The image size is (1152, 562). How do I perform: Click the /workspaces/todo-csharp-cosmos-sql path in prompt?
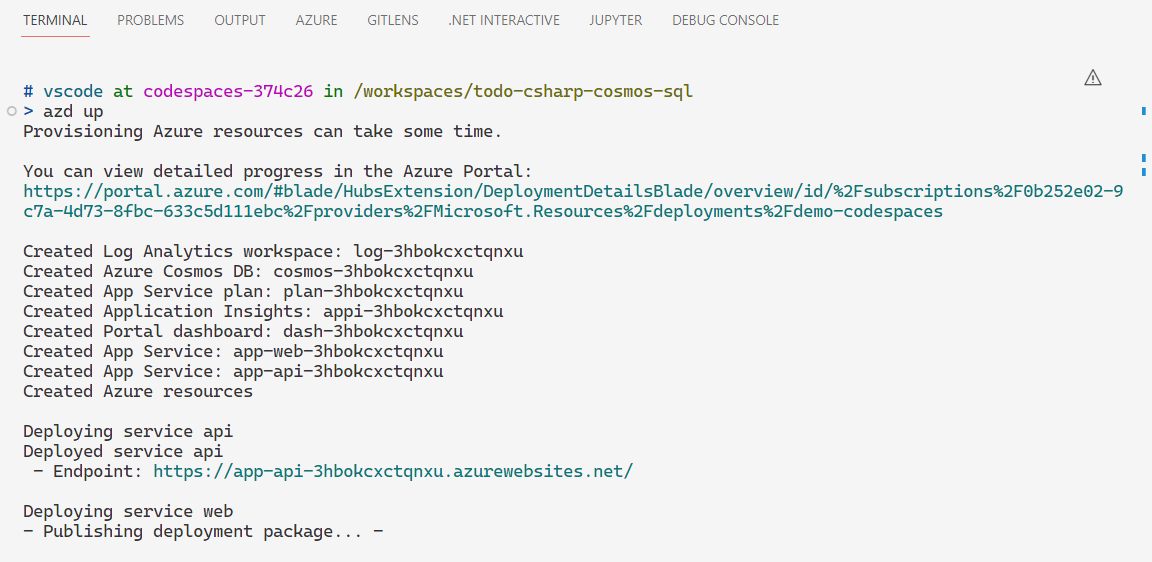point(522,92)
